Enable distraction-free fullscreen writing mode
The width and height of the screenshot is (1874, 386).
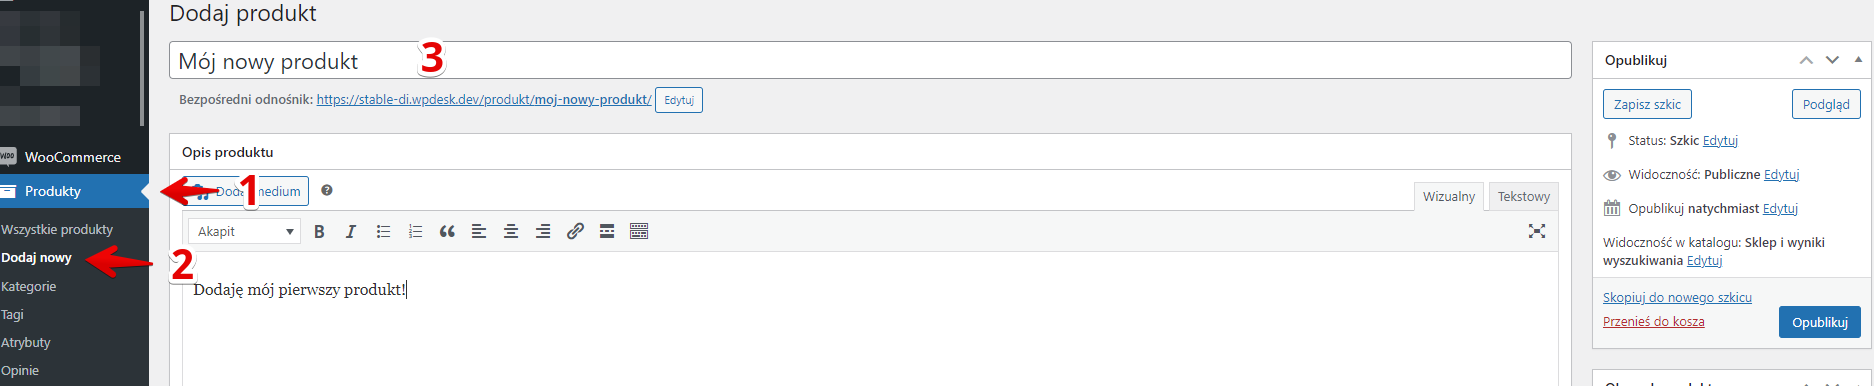click(1537, 231)
